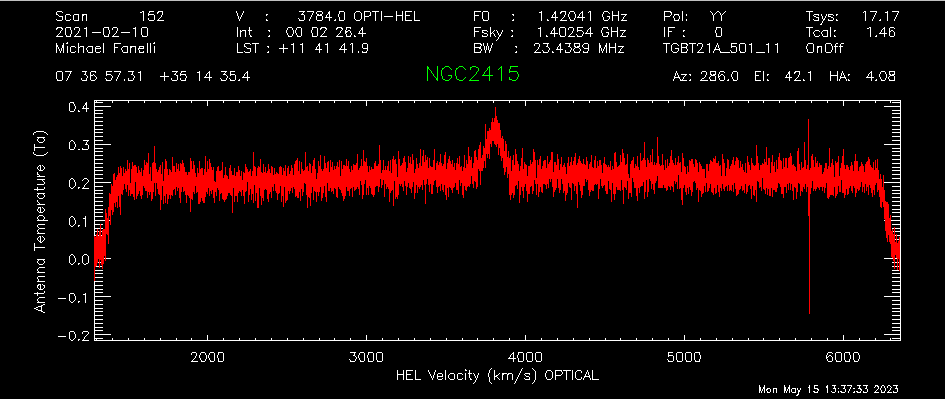Select the Tcal value 1.46
Viewport: 945px width, 399px height.
(882, 32)
